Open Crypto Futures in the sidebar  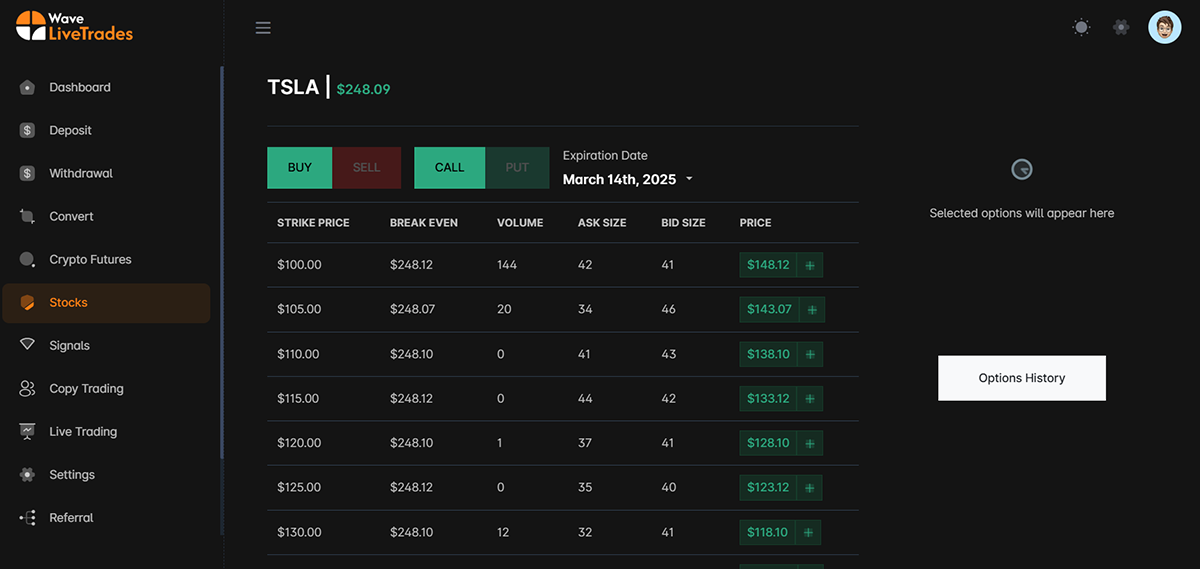pyautogui.click(x=90, y=259)
